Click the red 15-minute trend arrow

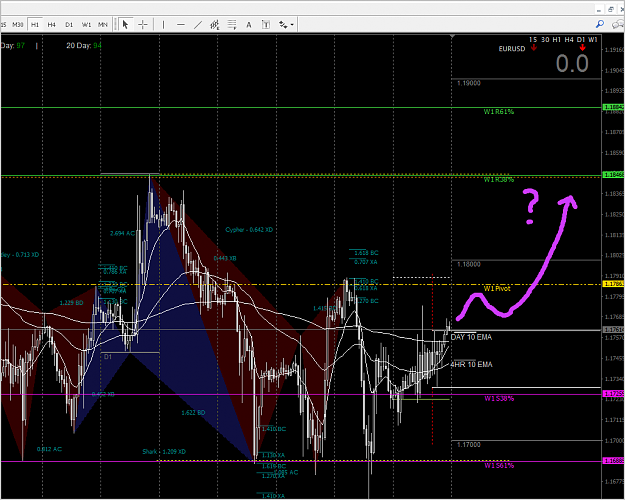coord(533,48)
